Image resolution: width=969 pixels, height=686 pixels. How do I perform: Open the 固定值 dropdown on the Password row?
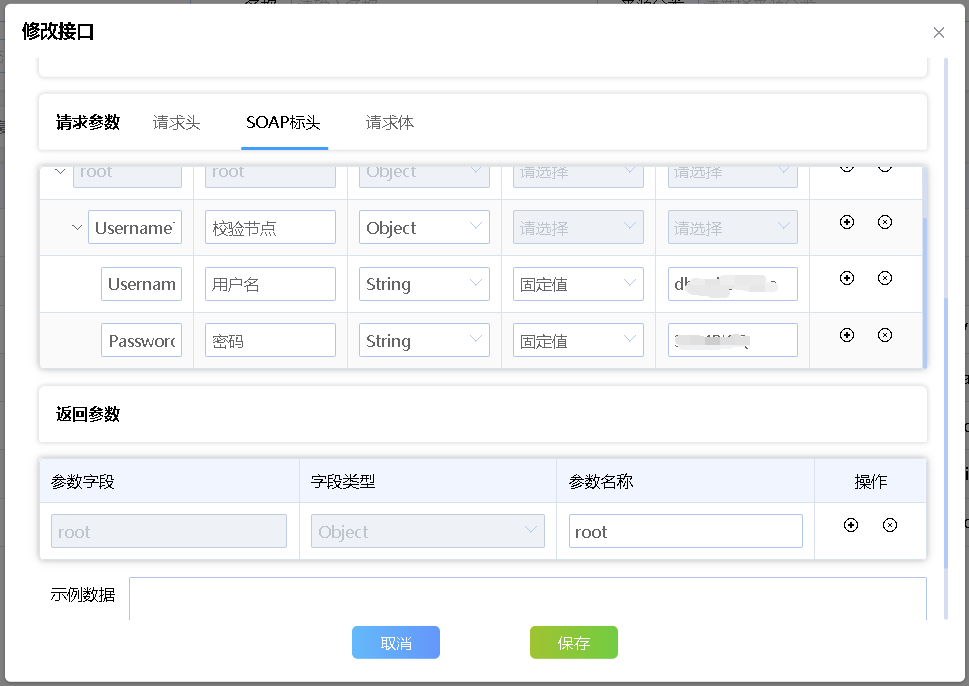(x=578, y=340)
